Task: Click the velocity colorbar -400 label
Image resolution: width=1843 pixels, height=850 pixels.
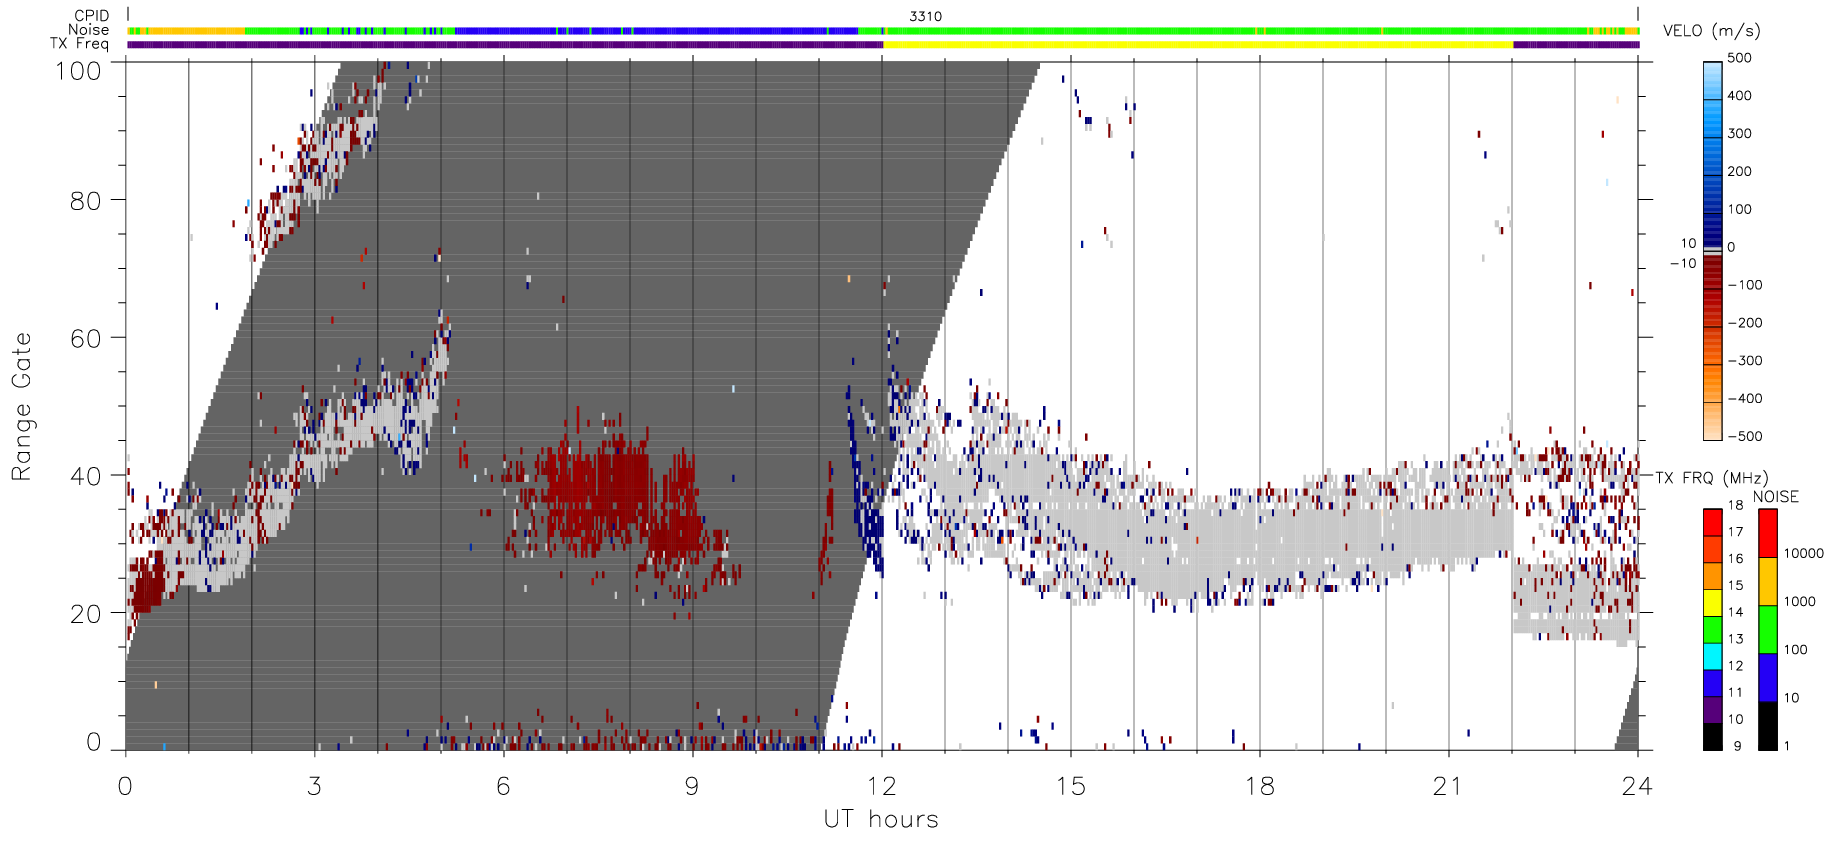Action: pyautogui.click(x=1745, y=399)
